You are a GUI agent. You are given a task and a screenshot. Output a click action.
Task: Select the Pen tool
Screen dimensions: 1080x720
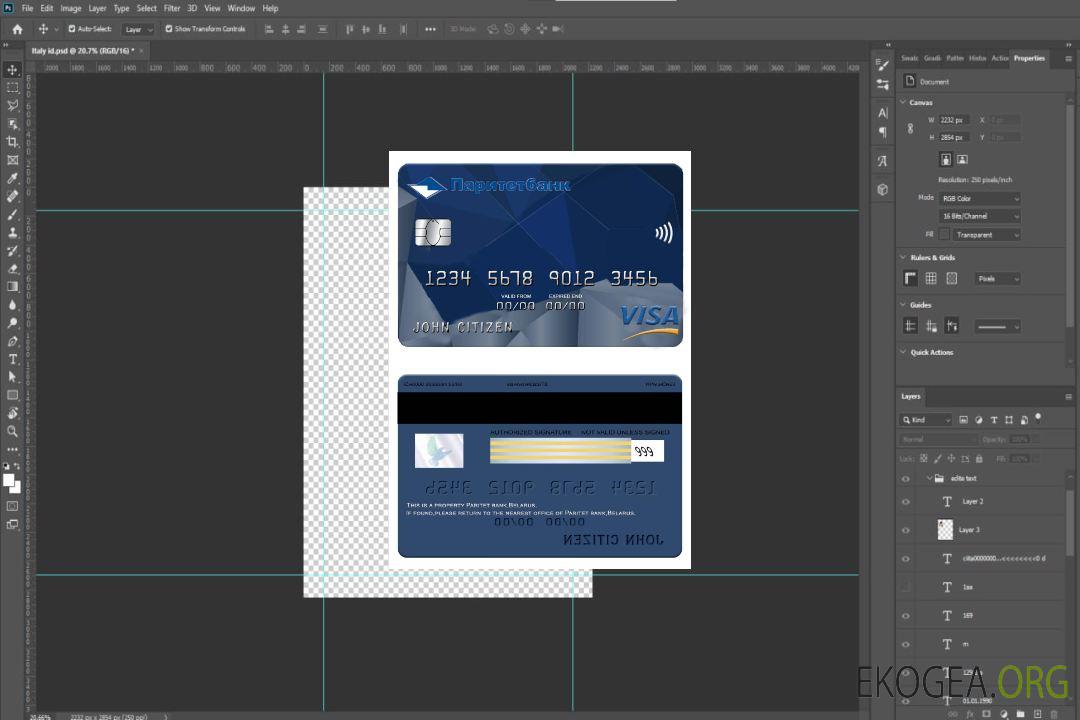click(12, 341)
